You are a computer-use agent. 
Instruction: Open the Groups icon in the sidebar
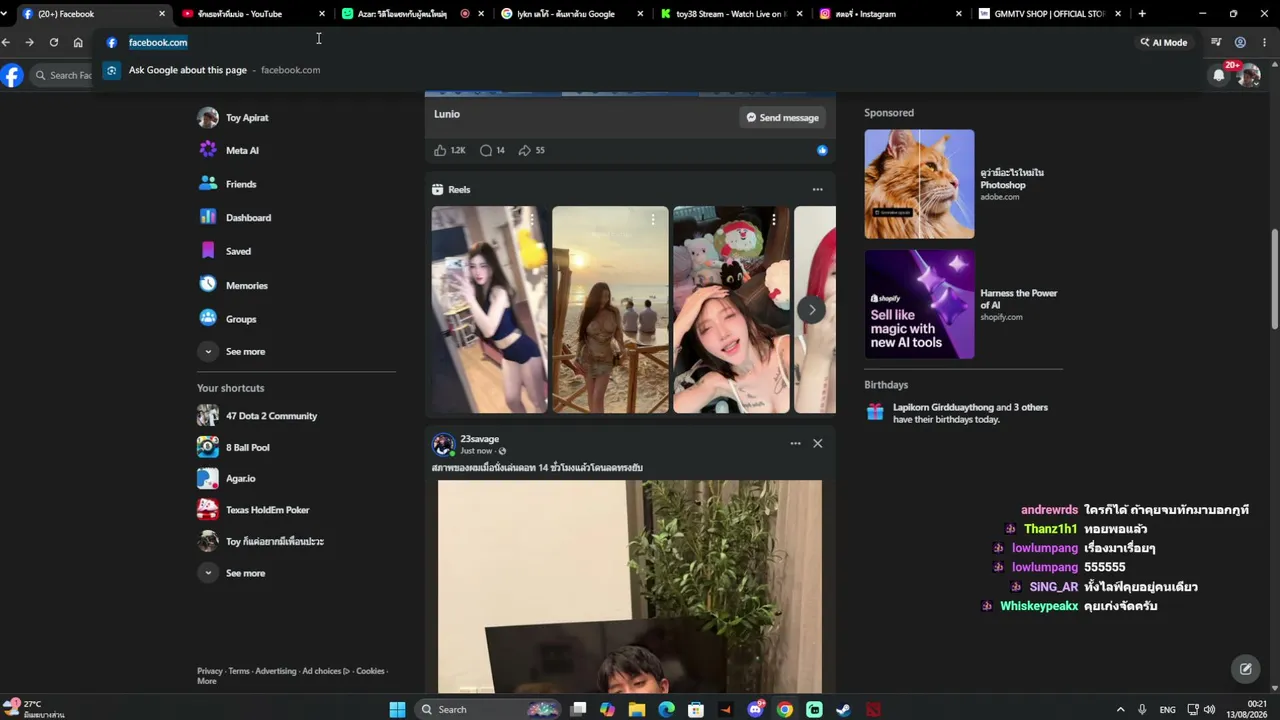pos(208,318)
